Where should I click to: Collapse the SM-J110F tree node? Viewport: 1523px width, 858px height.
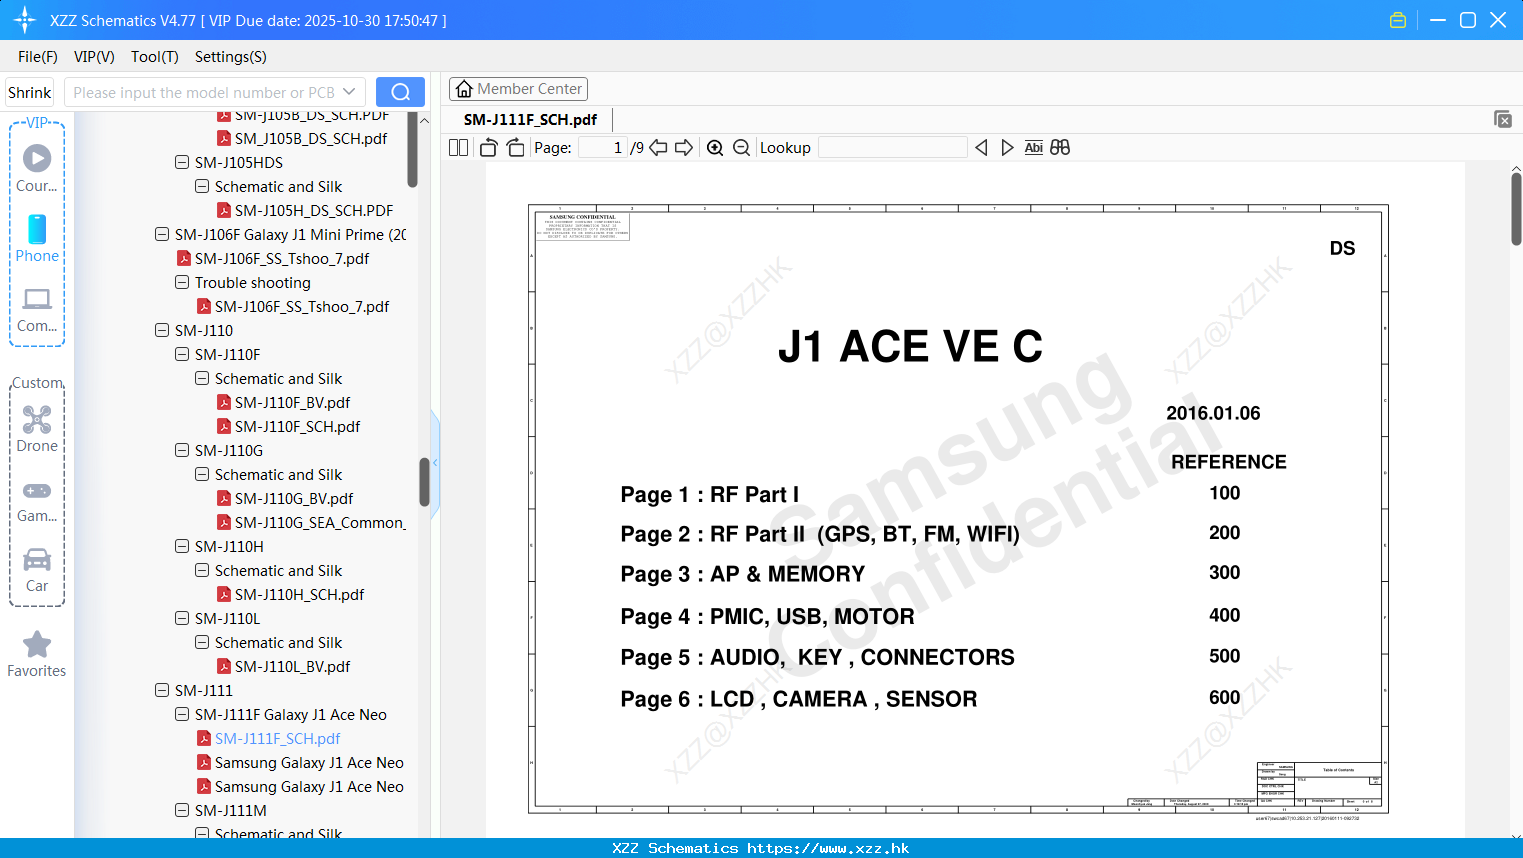(182, 354)
